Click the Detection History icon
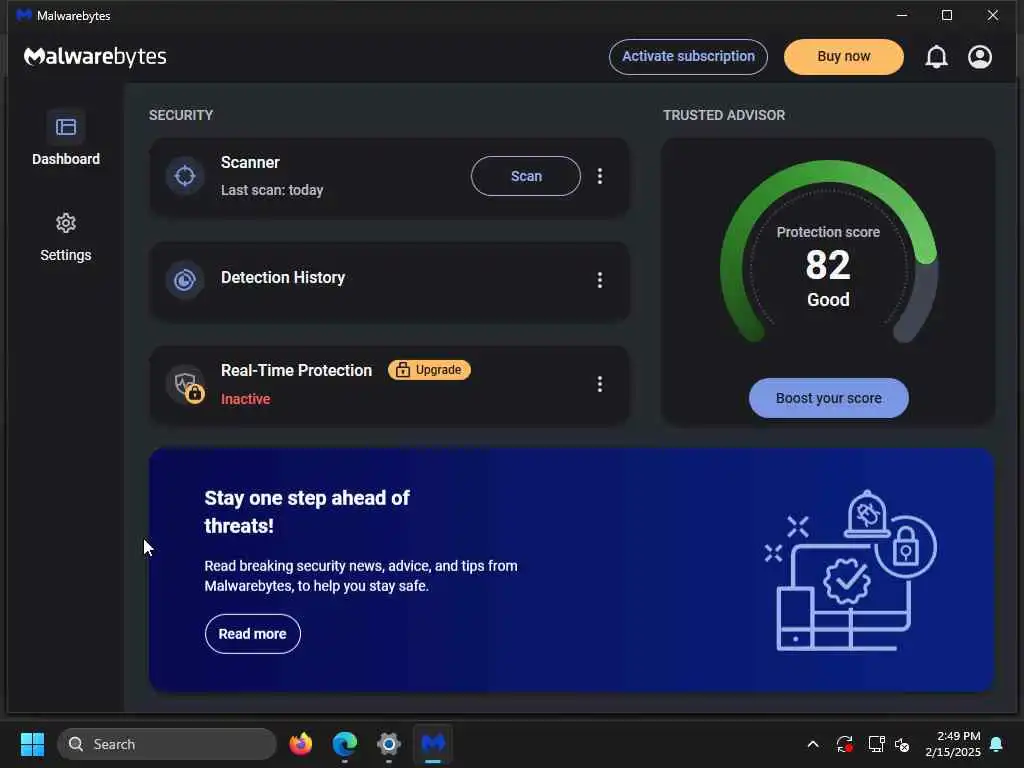Image resolution: width=1024 pixels, height=768 pixels. click(x=185, y=280)
